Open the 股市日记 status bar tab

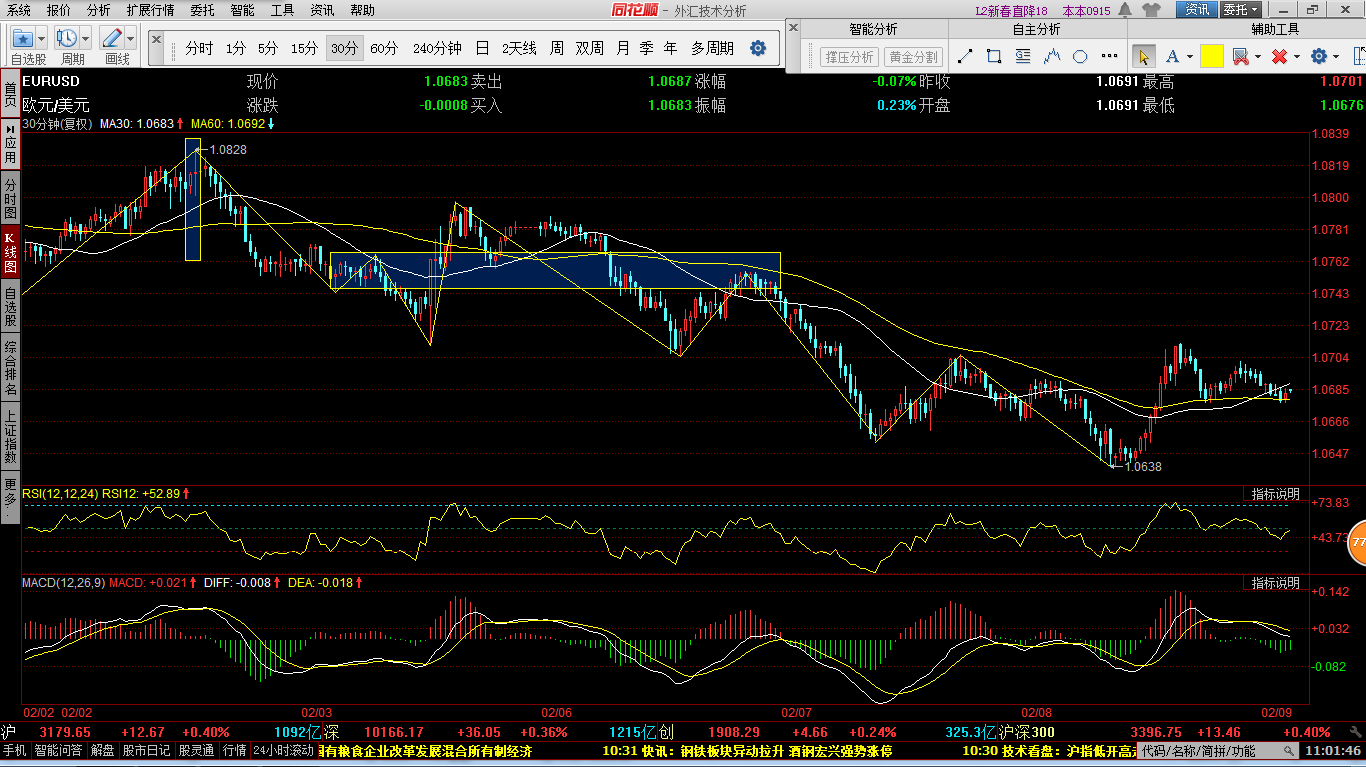tap(148, 750)
